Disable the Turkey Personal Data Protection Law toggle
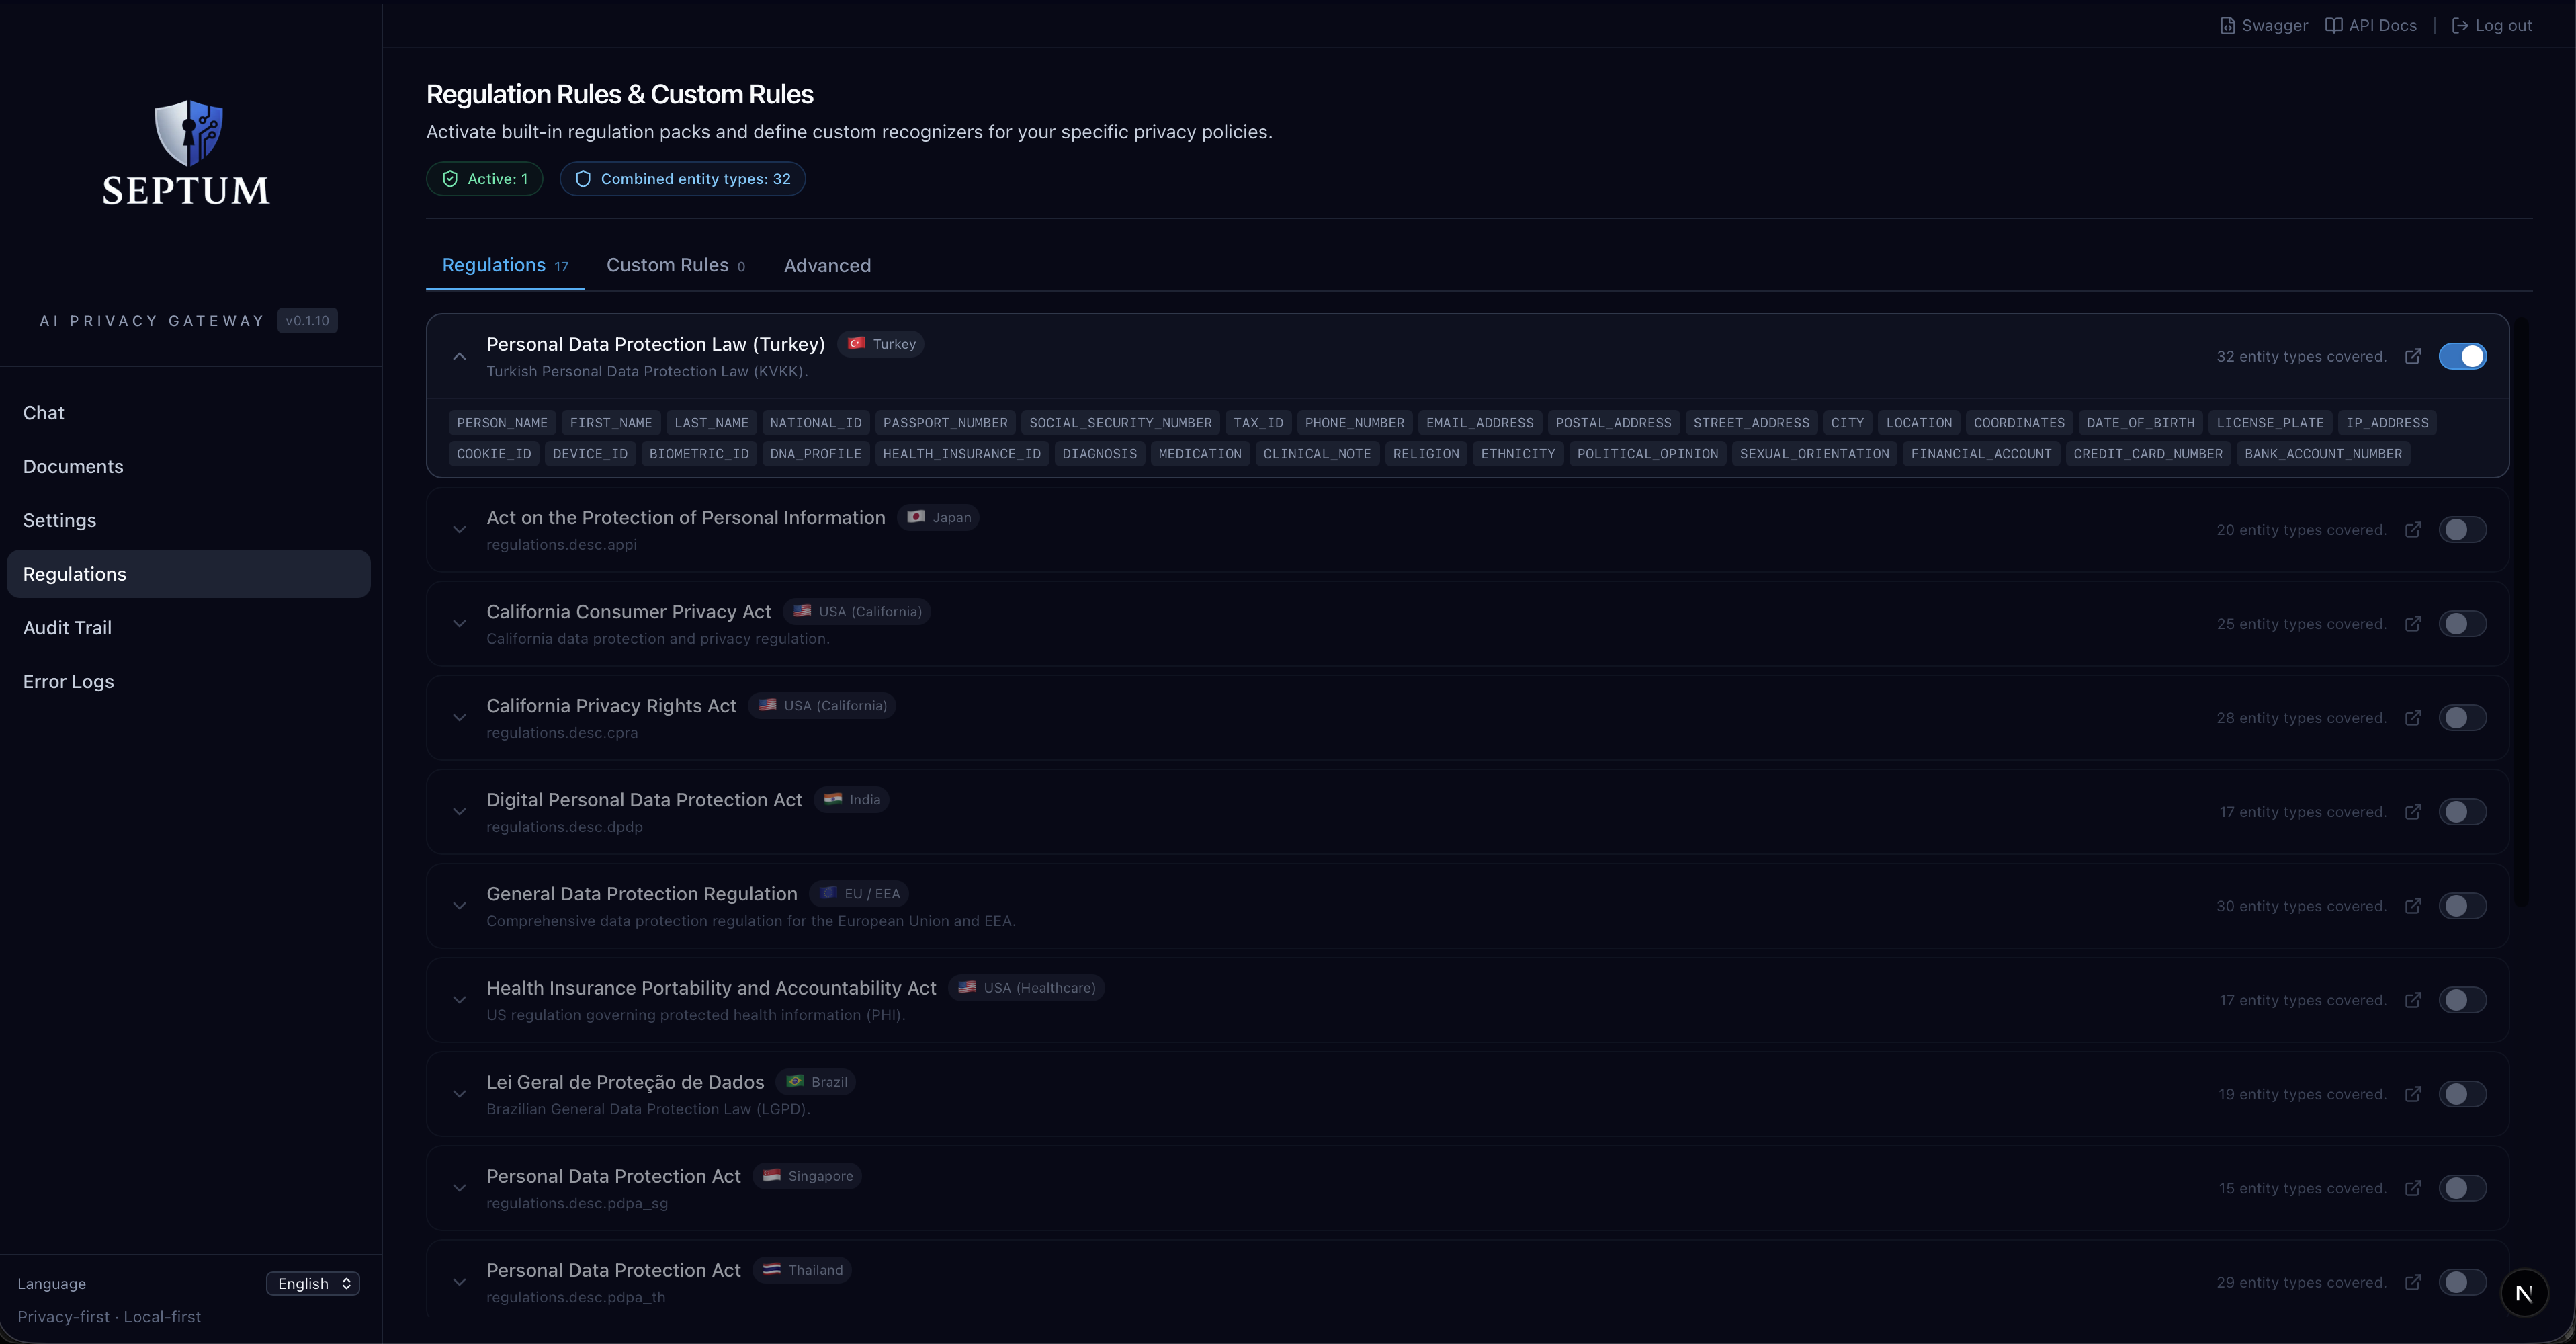 [2462, 357]
